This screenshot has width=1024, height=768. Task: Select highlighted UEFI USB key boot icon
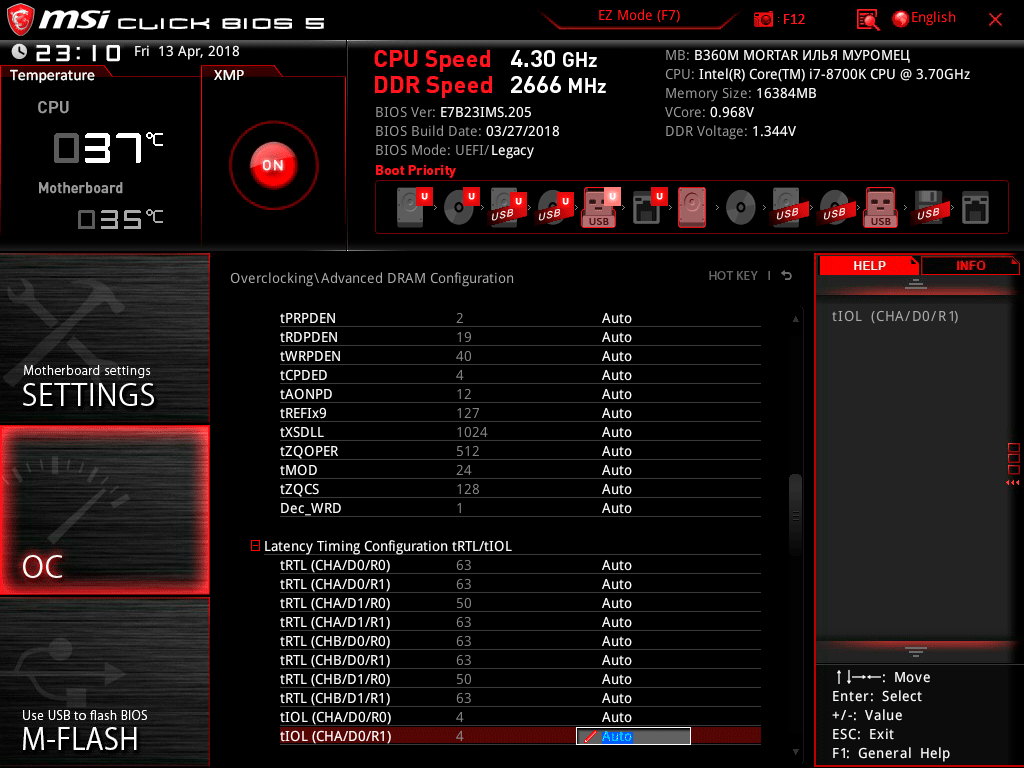click(600, 207)
